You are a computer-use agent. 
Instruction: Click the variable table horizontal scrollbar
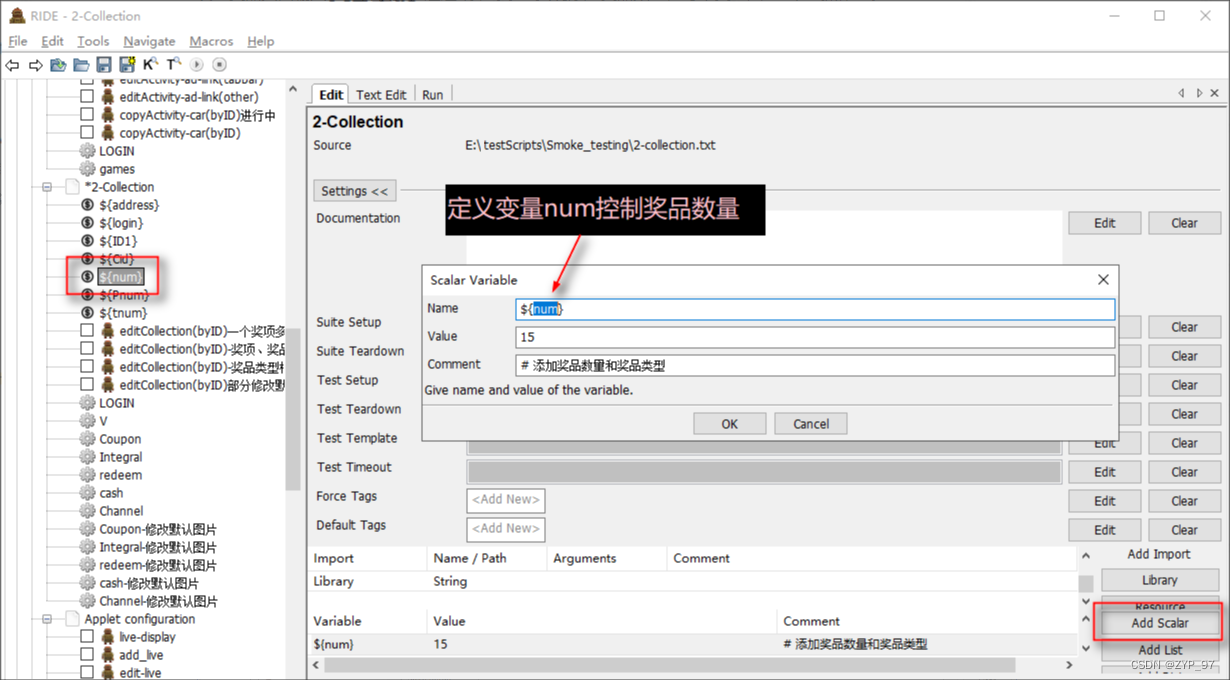tap(670, 665)
